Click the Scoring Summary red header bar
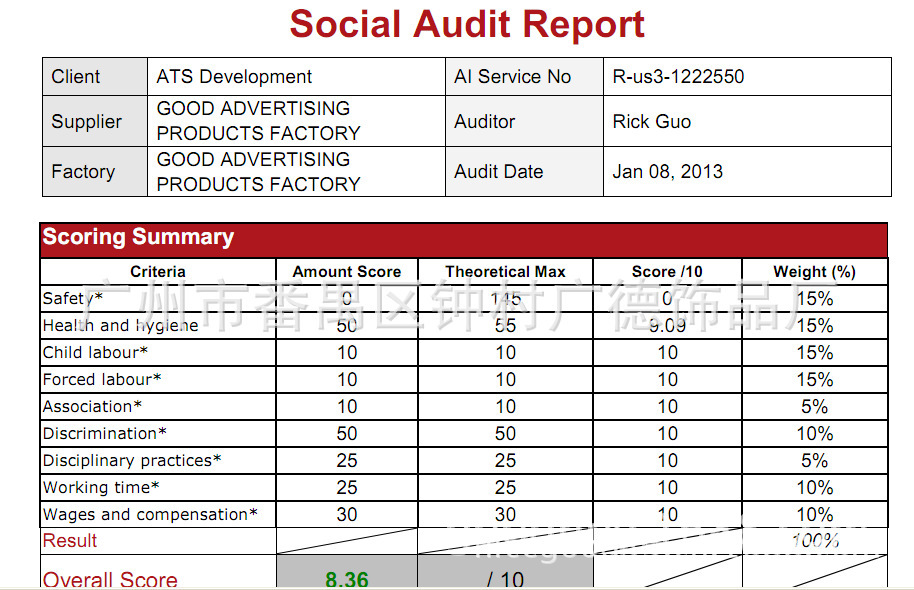The height and width of the screenshot is (590, 914). 463,238
